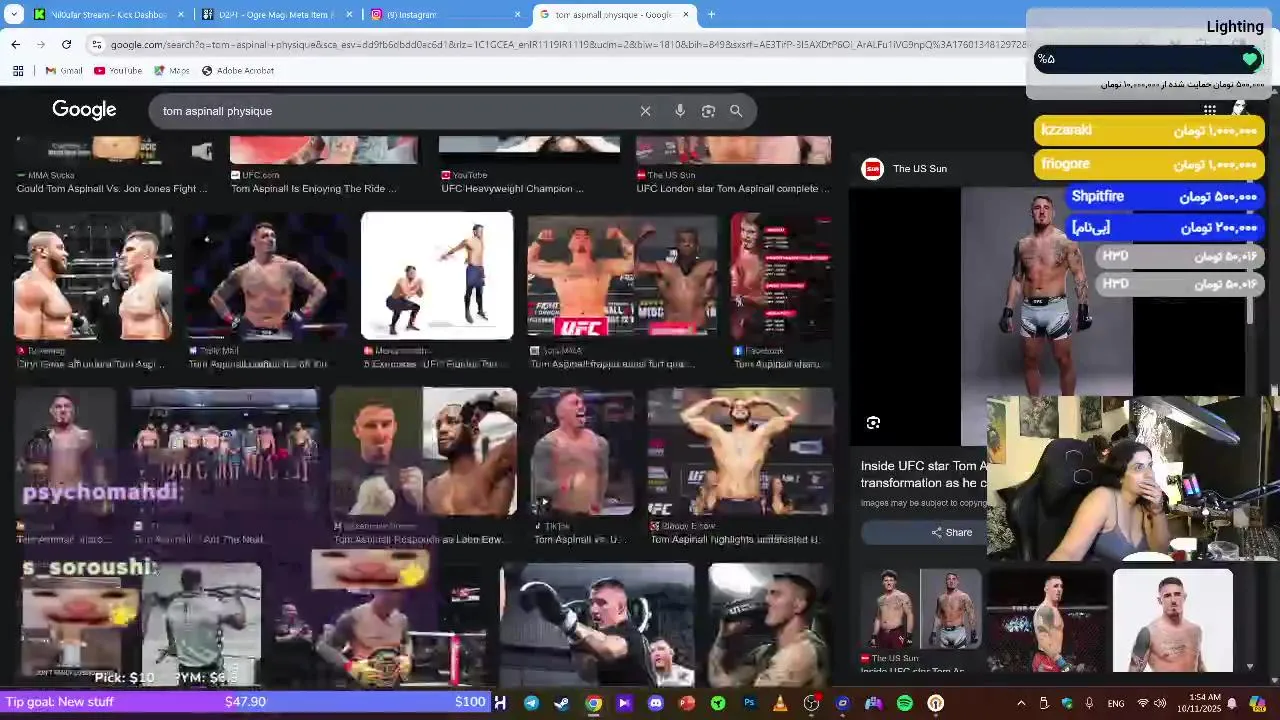The height and width of the screenshot is (720, 1280).
Task: Close the Kick Dashboard tab
Action: (x=181, y=14)
